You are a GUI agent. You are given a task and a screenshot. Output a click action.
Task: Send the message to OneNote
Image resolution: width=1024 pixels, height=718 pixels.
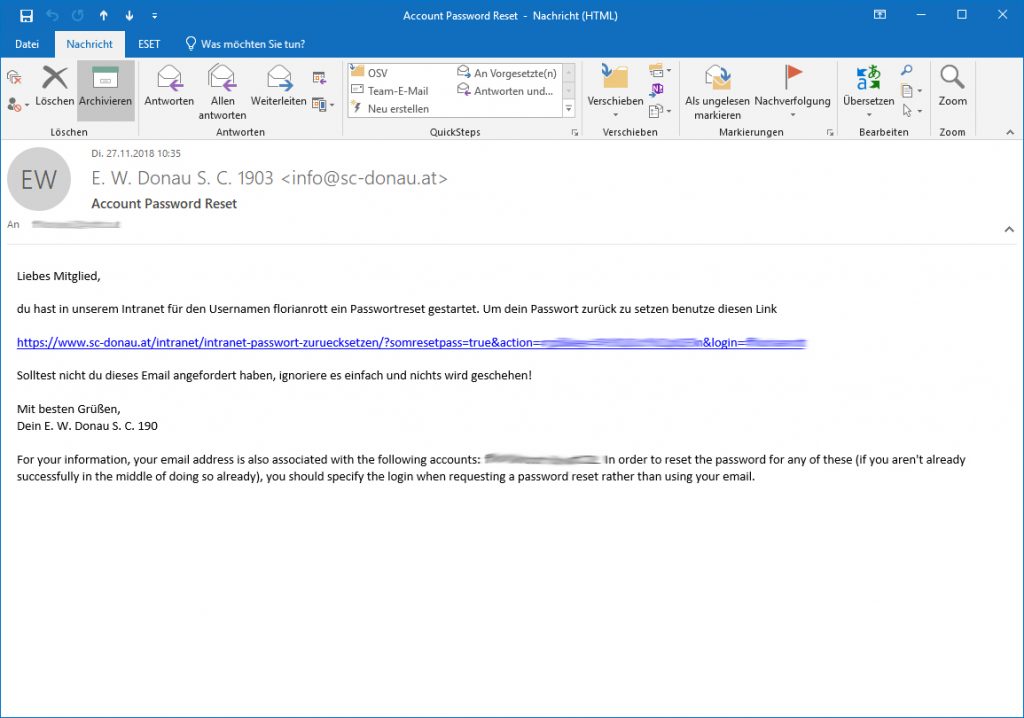pos(656,90)
